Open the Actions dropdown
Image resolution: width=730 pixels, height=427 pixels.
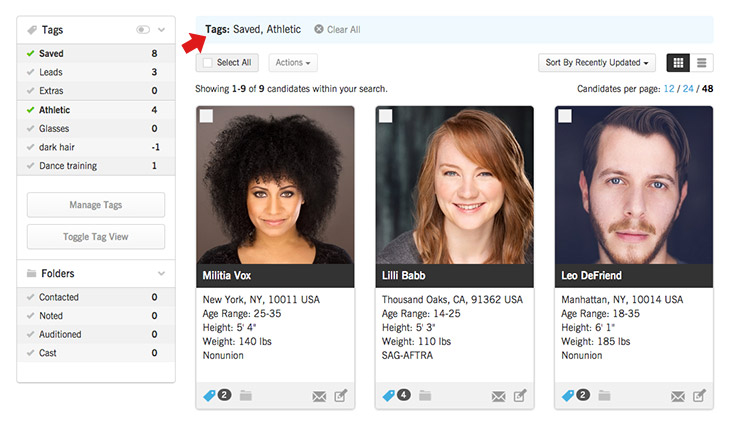tap(293, 63)
